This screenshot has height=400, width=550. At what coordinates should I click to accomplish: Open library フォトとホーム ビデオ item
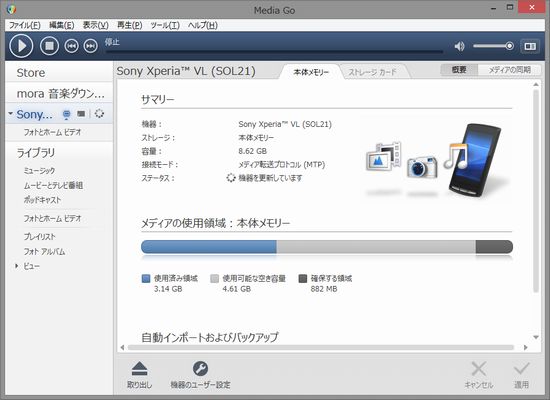coord(52,218)
